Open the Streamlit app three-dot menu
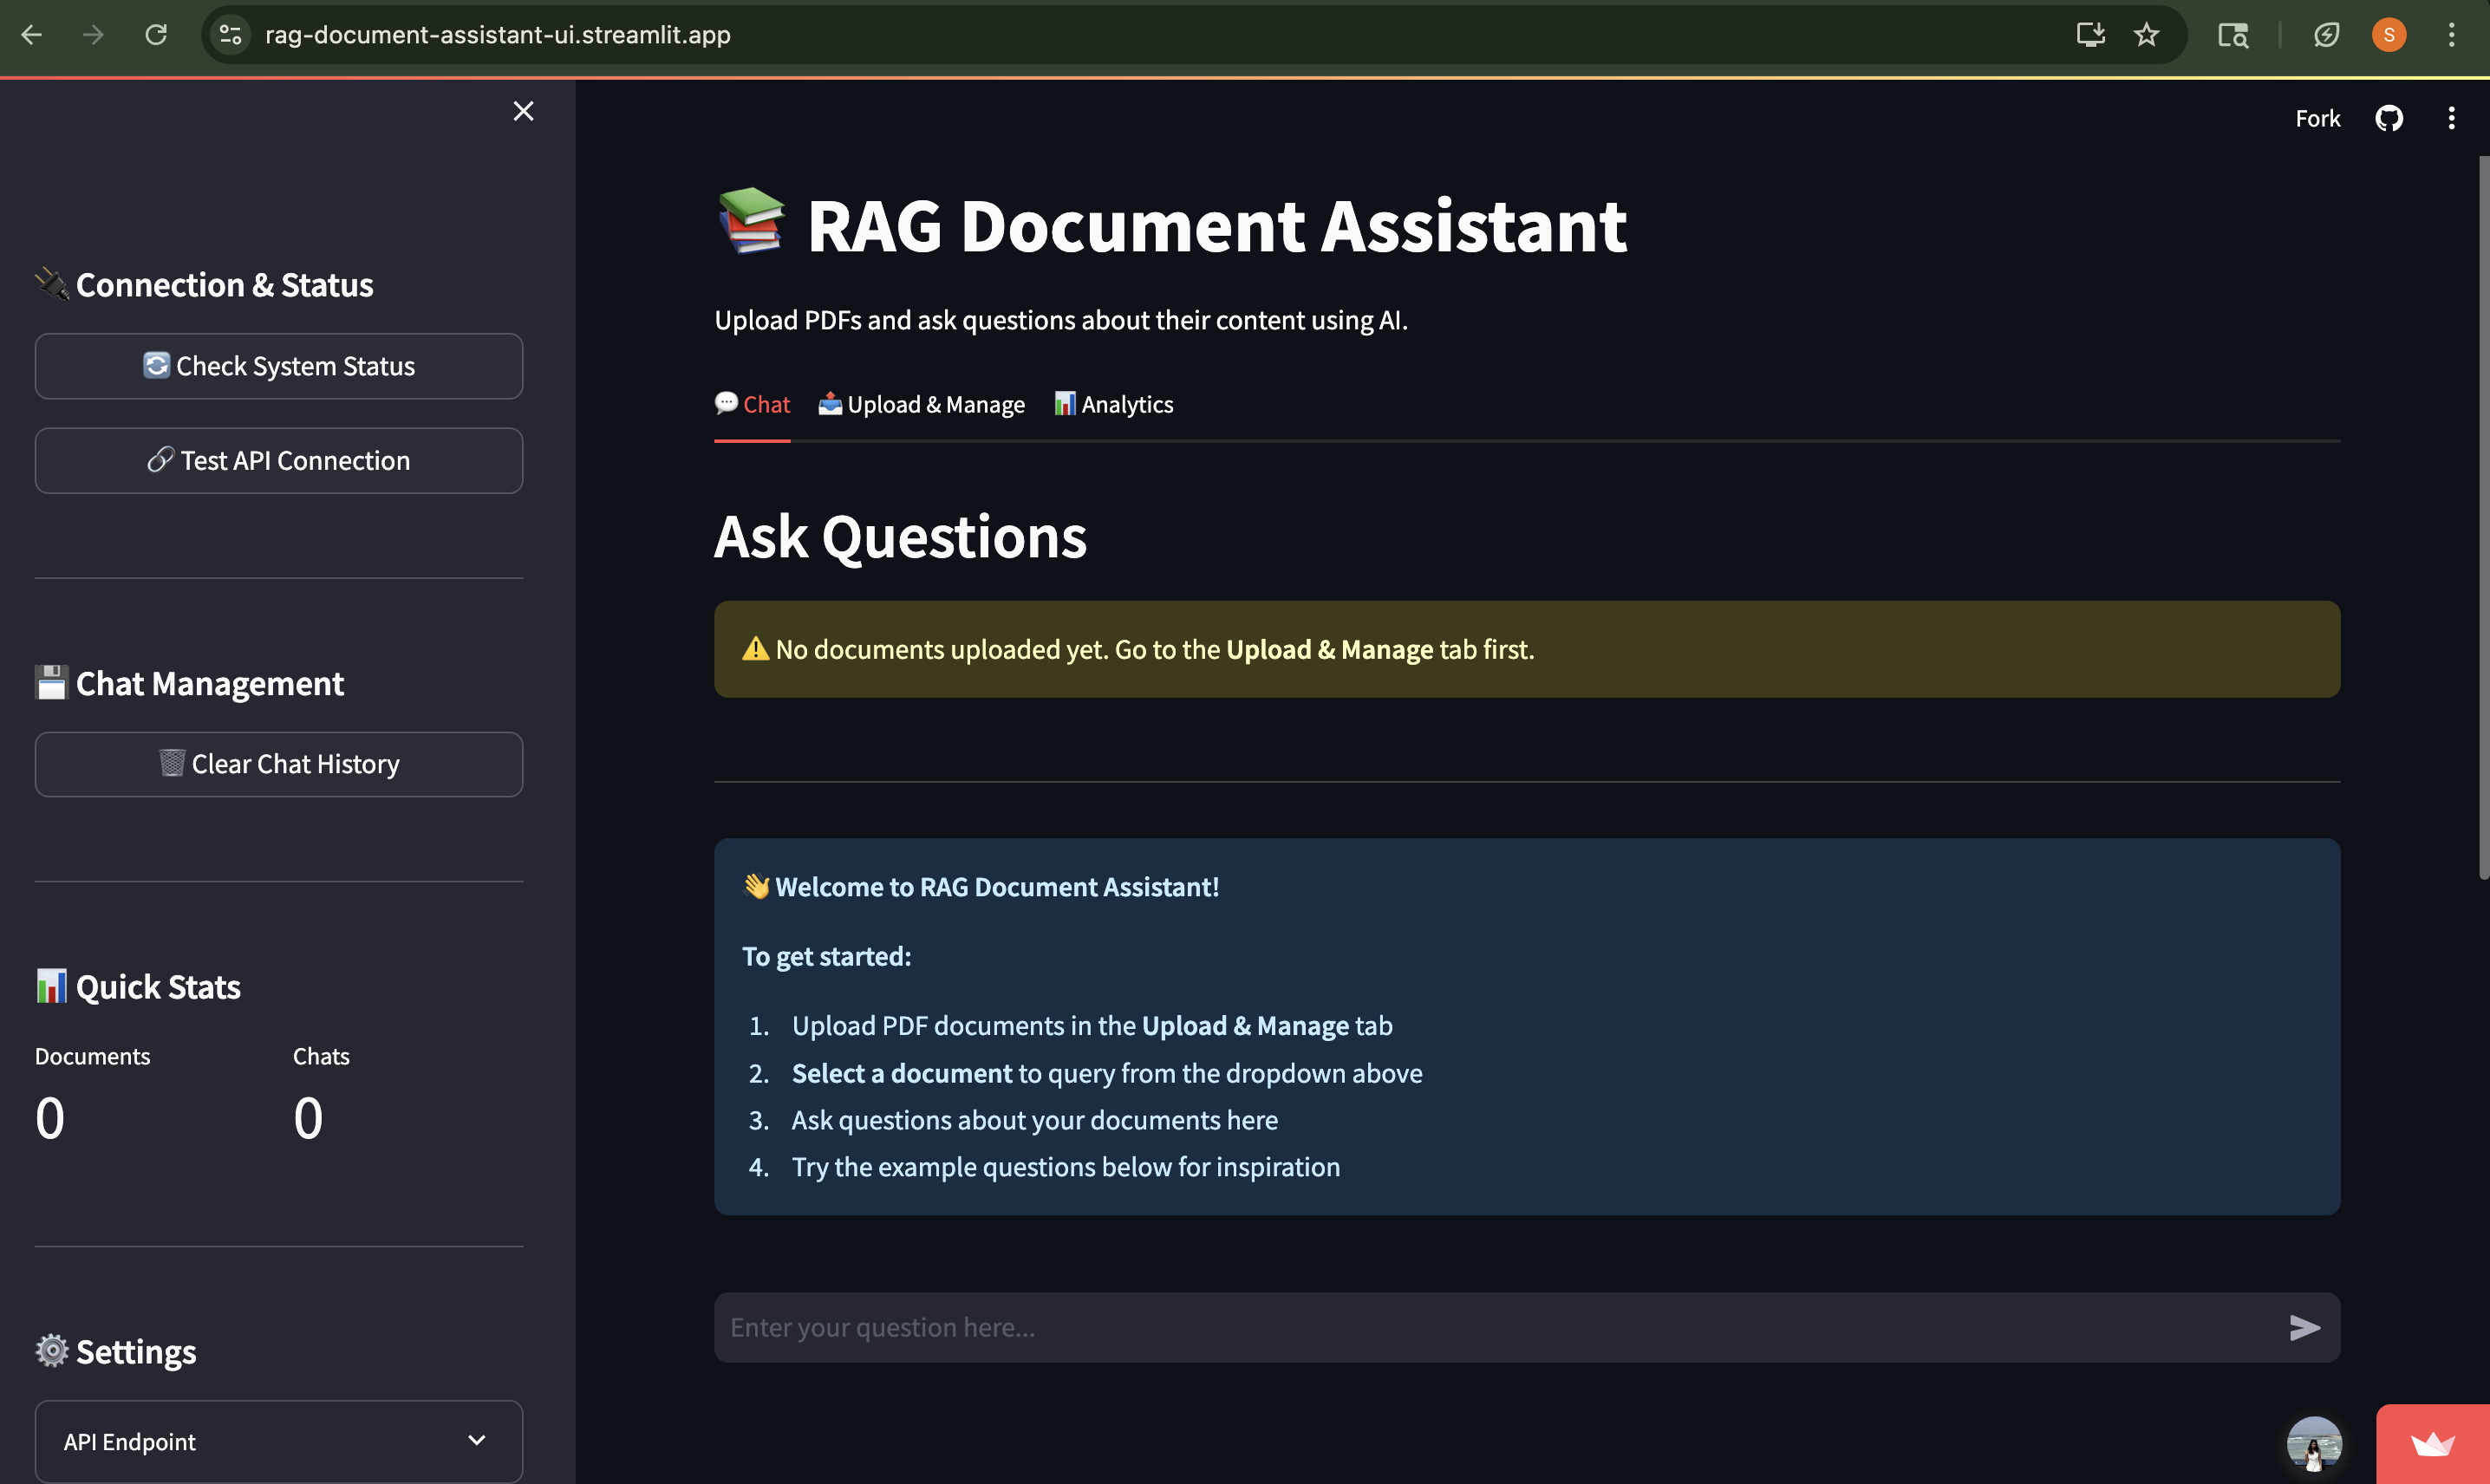The height and width of the screenshot is (1484, 2490). [x=2450, y=118]
